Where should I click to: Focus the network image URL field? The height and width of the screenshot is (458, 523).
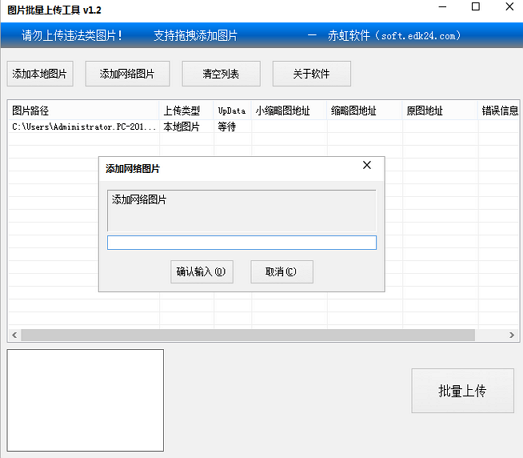point(242,243)
